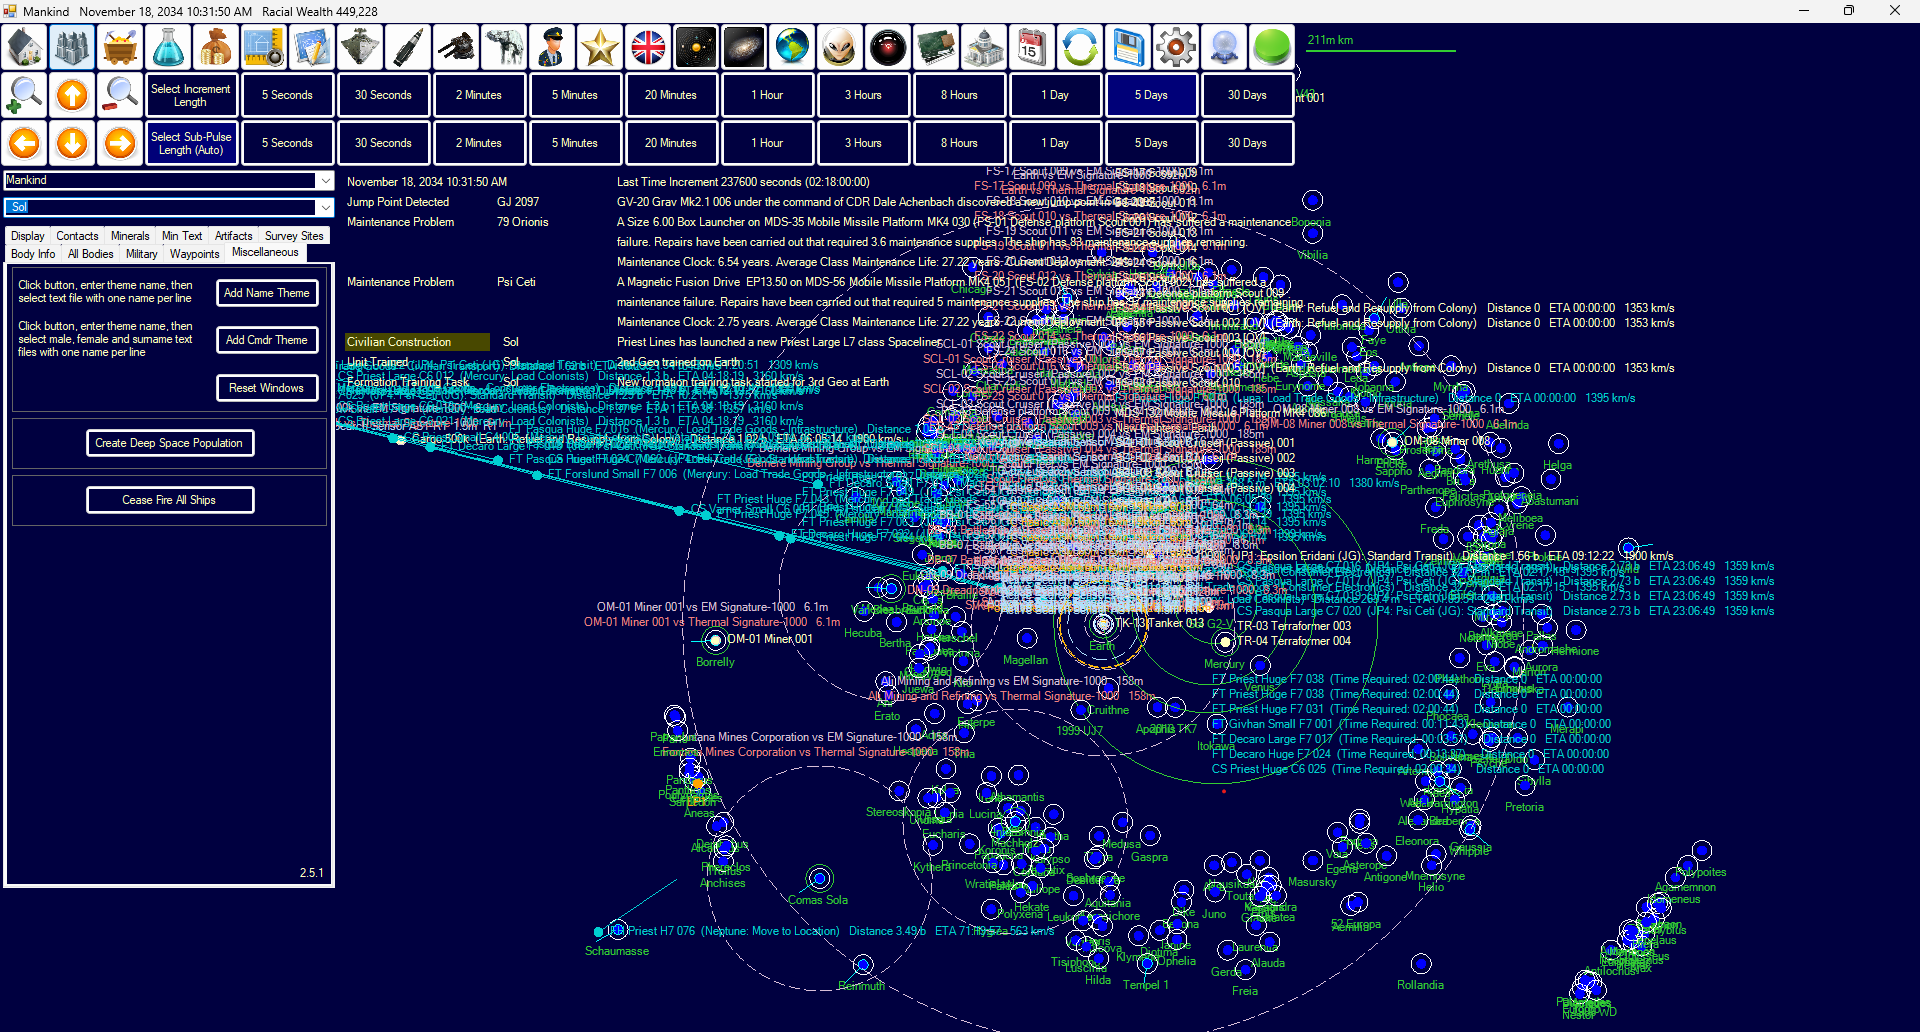Viewport: 1920px width, 1032px height.
Task: Expand the Mankind race dropdown
Action: pos(325,181)
